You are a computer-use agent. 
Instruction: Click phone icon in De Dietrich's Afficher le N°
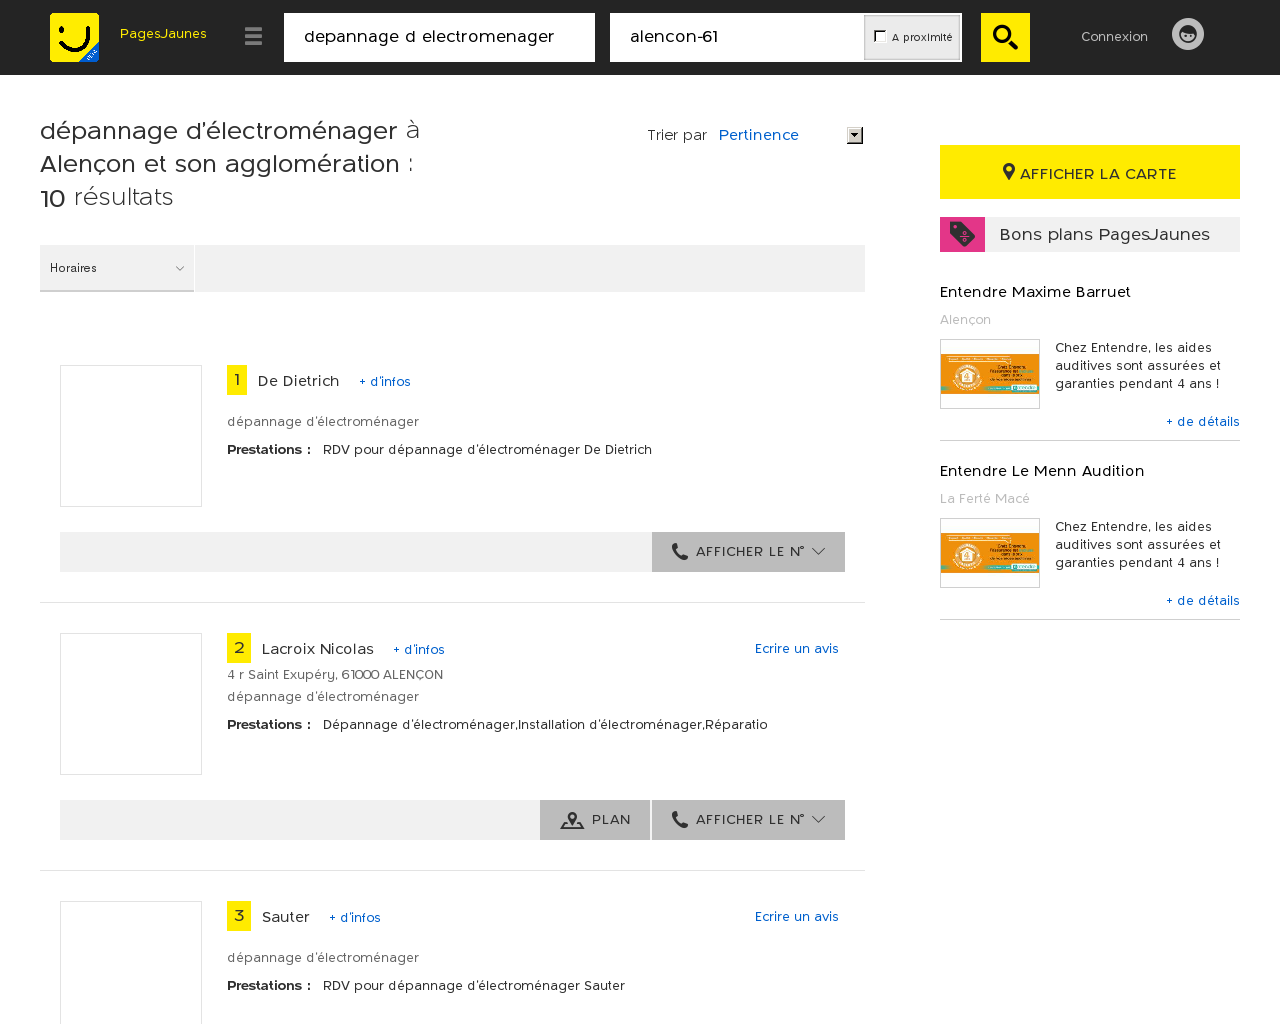pyautogui.click(x=680, y=551)
